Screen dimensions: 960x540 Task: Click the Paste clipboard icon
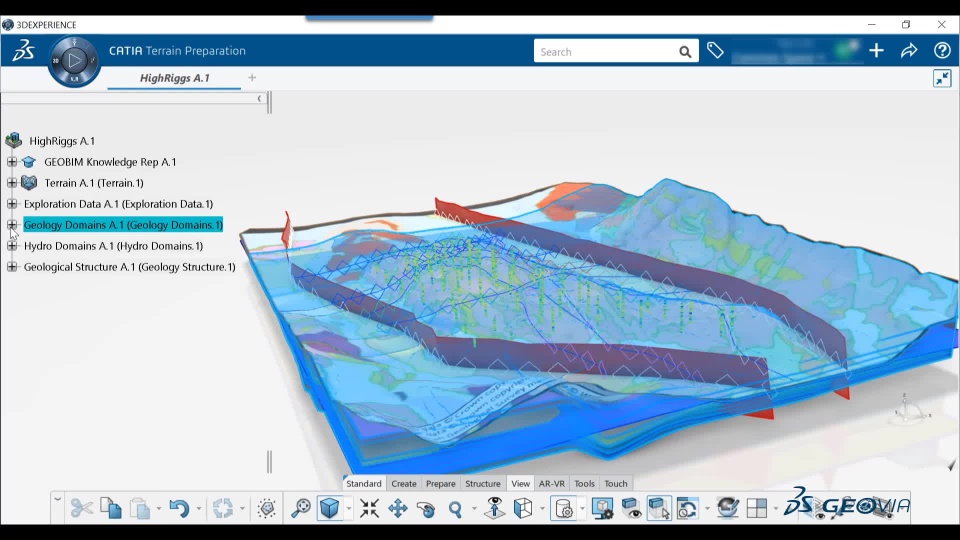pos(140,508)
